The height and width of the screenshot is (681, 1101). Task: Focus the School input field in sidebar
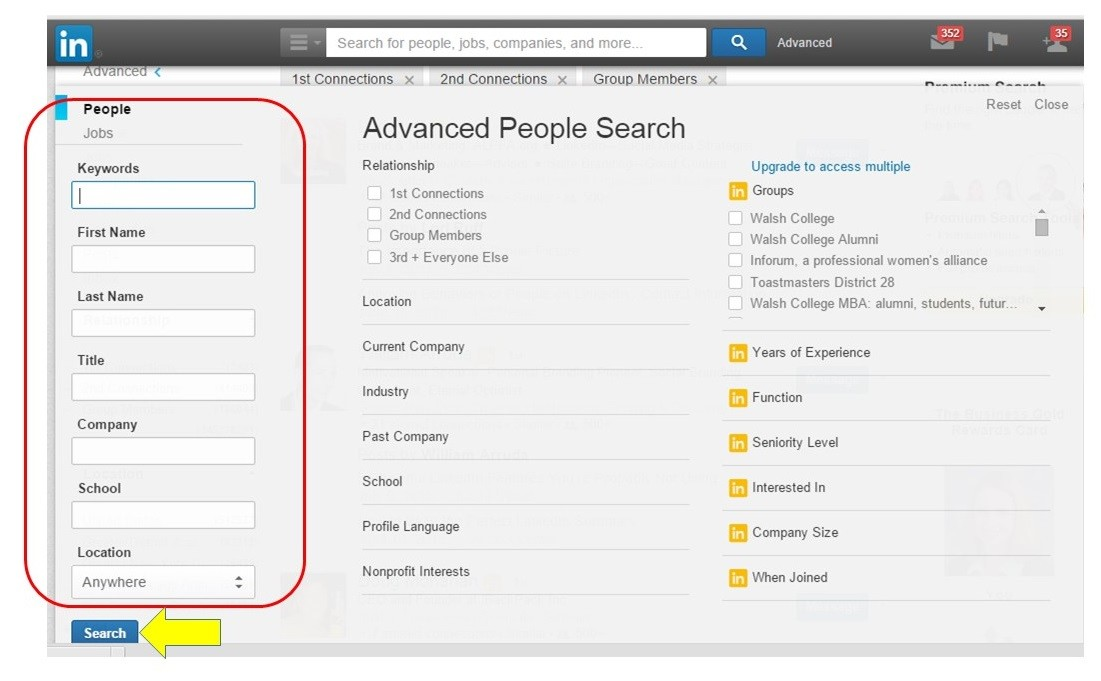(163, 515)
